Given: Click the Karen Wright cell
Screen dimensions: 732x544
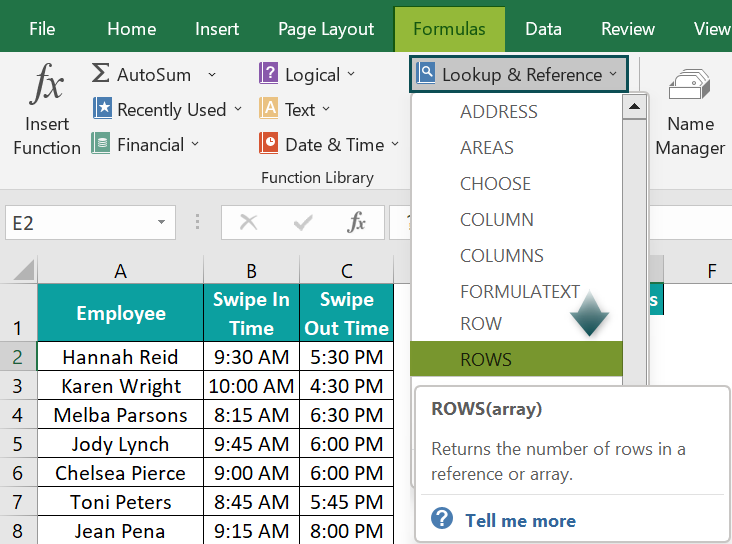Looking at the screenshot, I should tap(120, 386).
